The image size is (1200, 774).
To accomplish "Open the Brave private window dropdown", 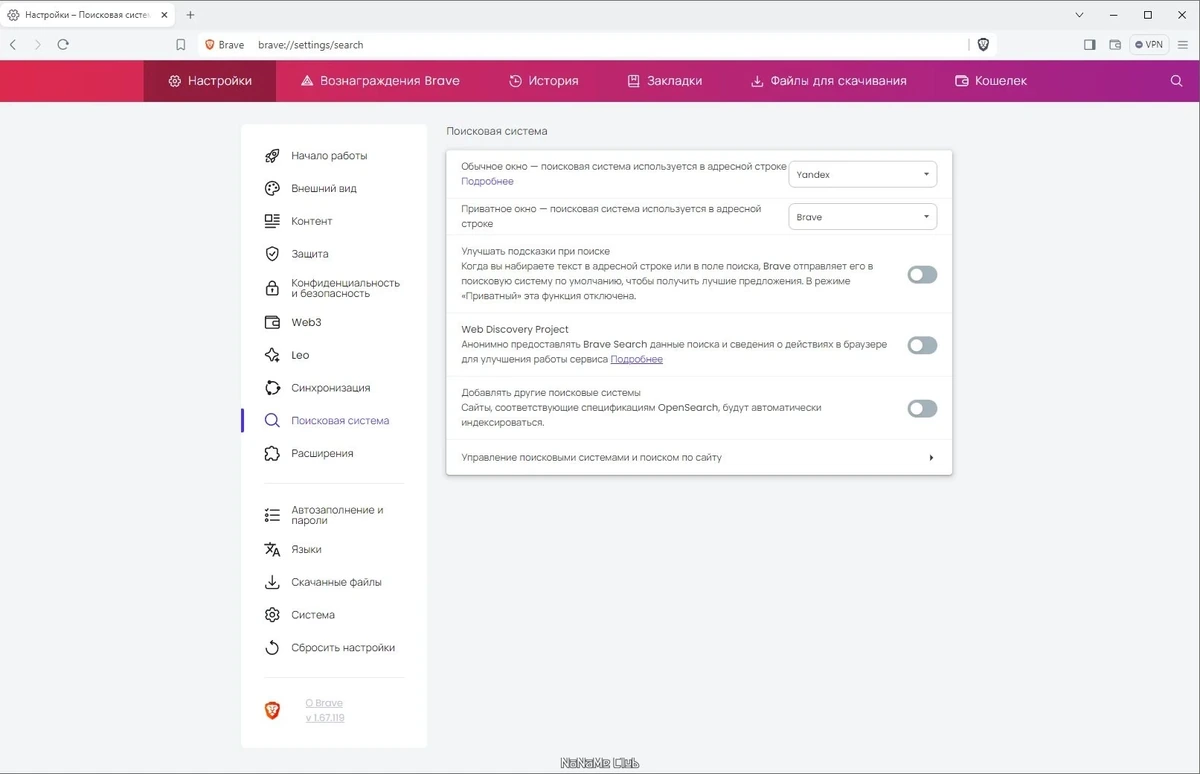I will point(862,217).
